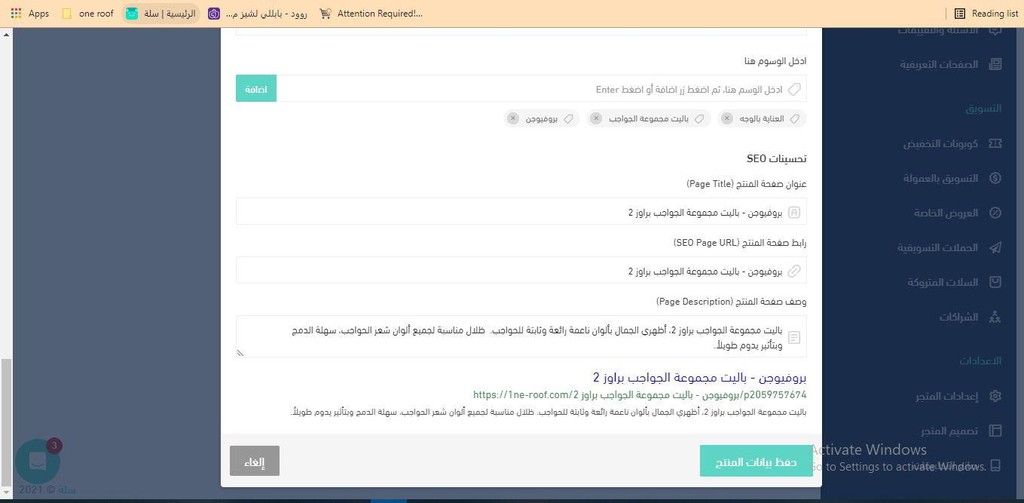
Task: Click the page vertical scrollbar thumb
Action: 7,422
